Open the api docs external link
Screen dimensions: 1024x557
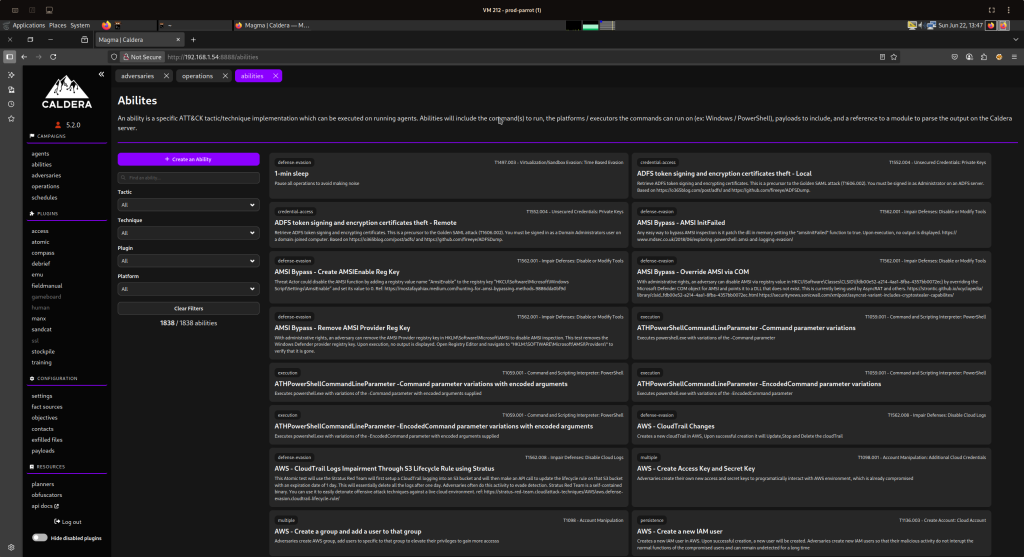45,506
